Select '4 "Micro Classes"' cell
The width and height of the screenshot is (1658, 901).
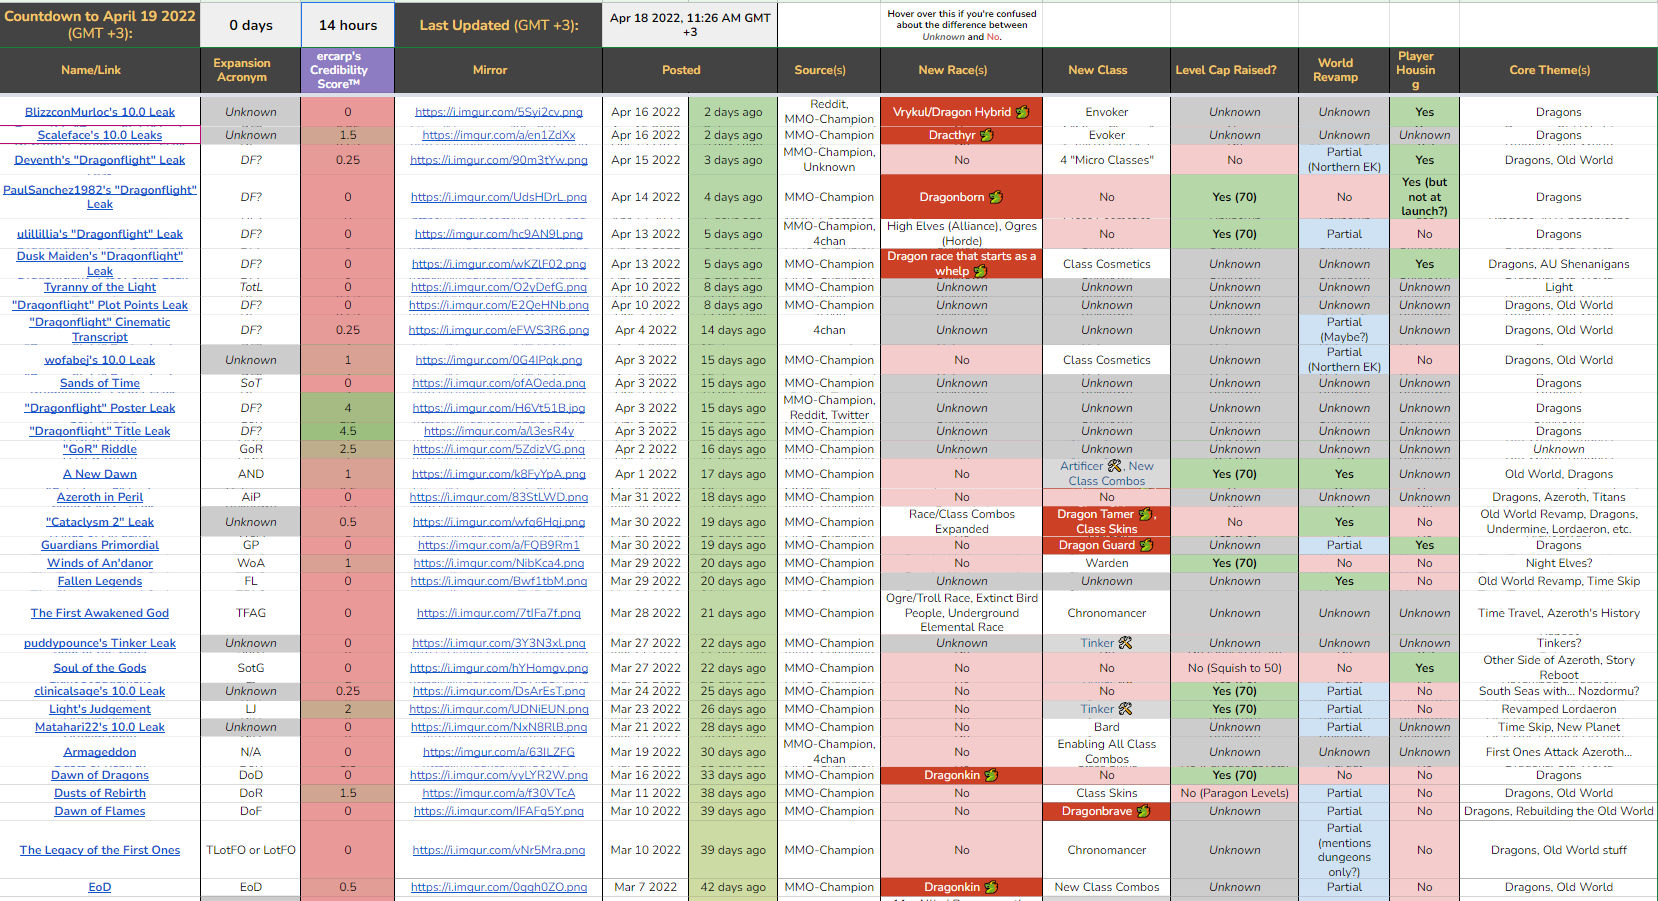[x=1107, y=160]
